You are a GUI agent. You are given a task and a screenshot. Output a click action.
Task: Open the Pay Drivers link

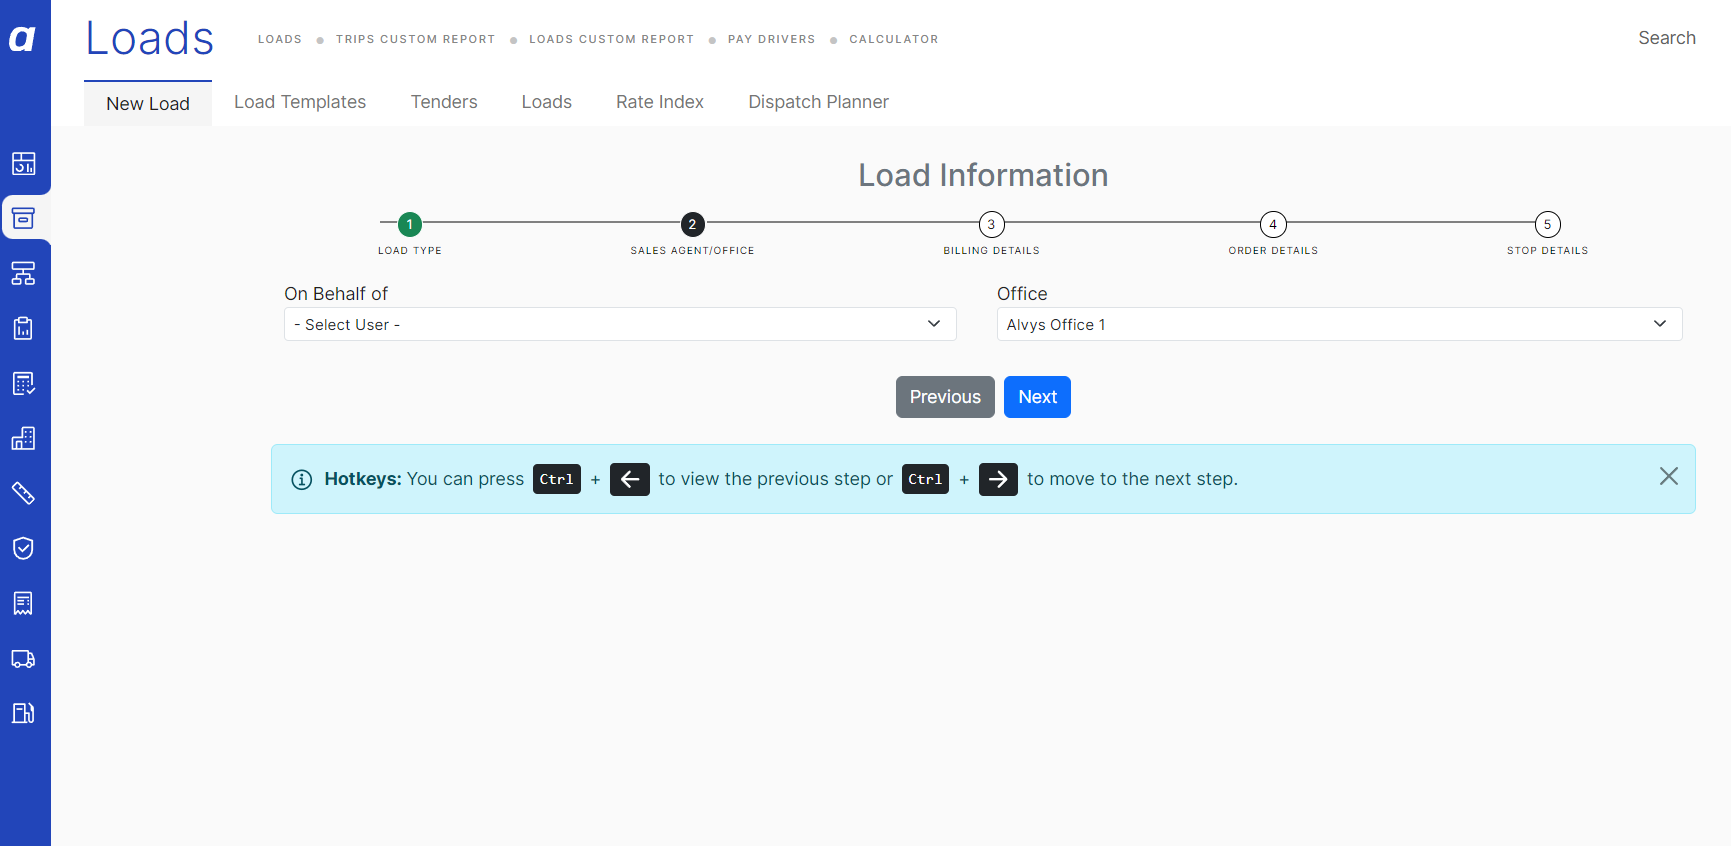coord(772,39)
